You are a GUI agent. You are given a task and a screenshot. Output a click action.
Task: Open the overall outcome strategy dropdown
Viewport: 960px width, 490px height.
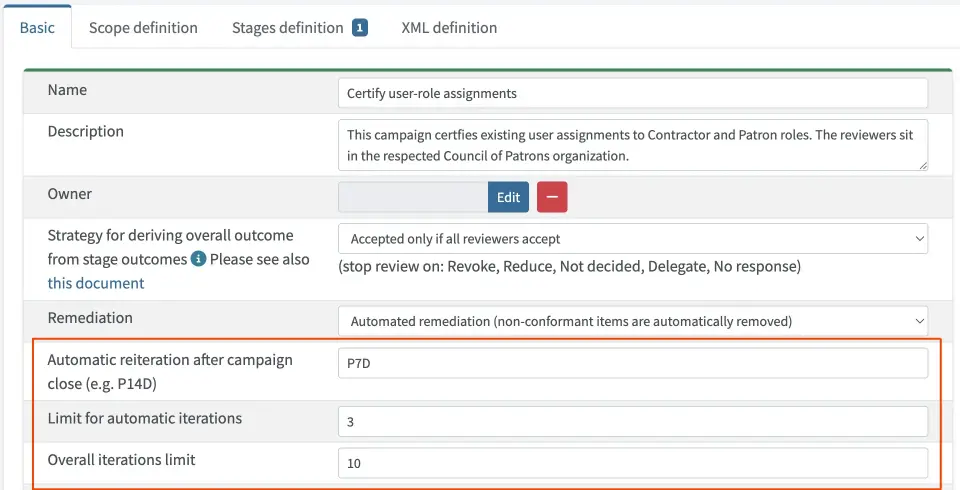pyautogui.click(x=633, y=239)
